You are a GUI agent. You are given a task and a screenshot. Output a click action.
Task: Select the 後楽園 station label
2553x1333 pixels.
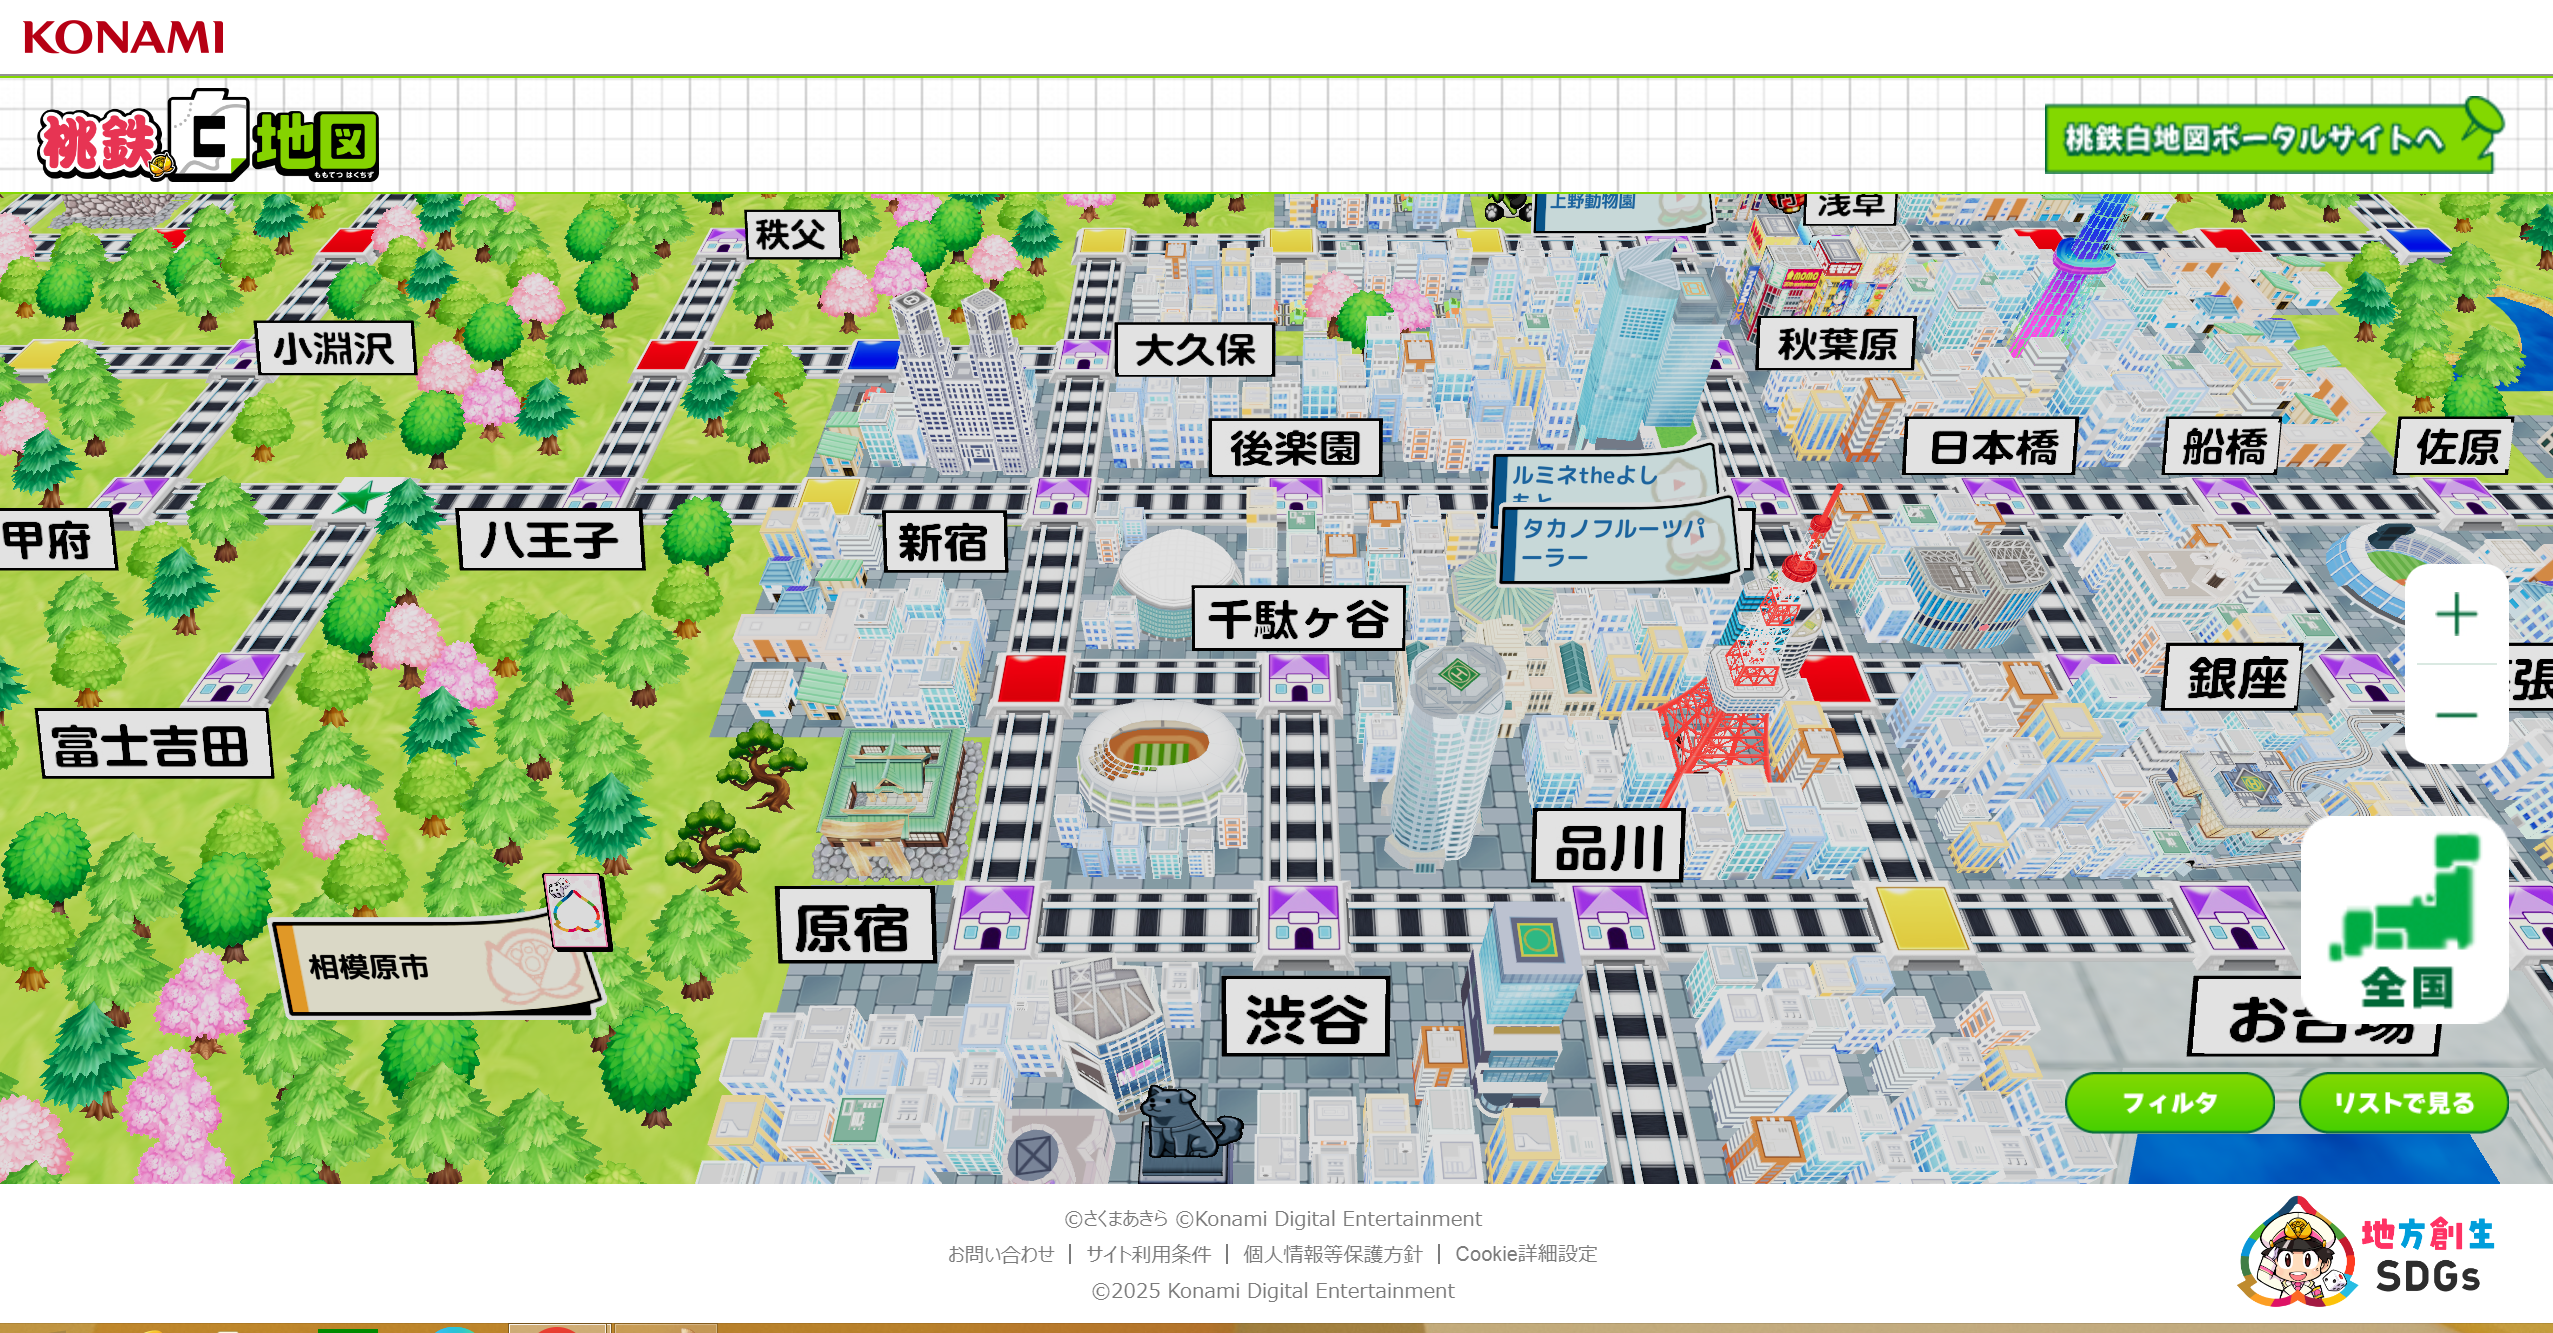coord(1295,447)
